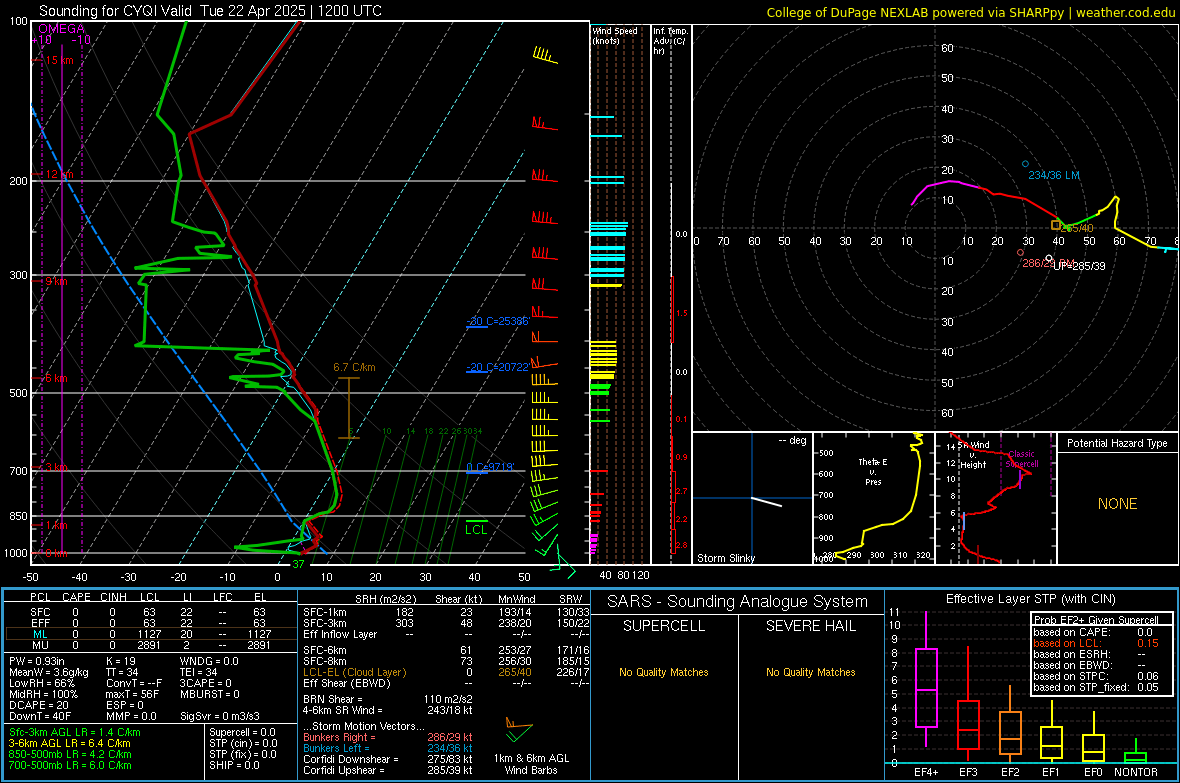
Task: Click the DCAPE = 20 value
Action: [38, 705]
